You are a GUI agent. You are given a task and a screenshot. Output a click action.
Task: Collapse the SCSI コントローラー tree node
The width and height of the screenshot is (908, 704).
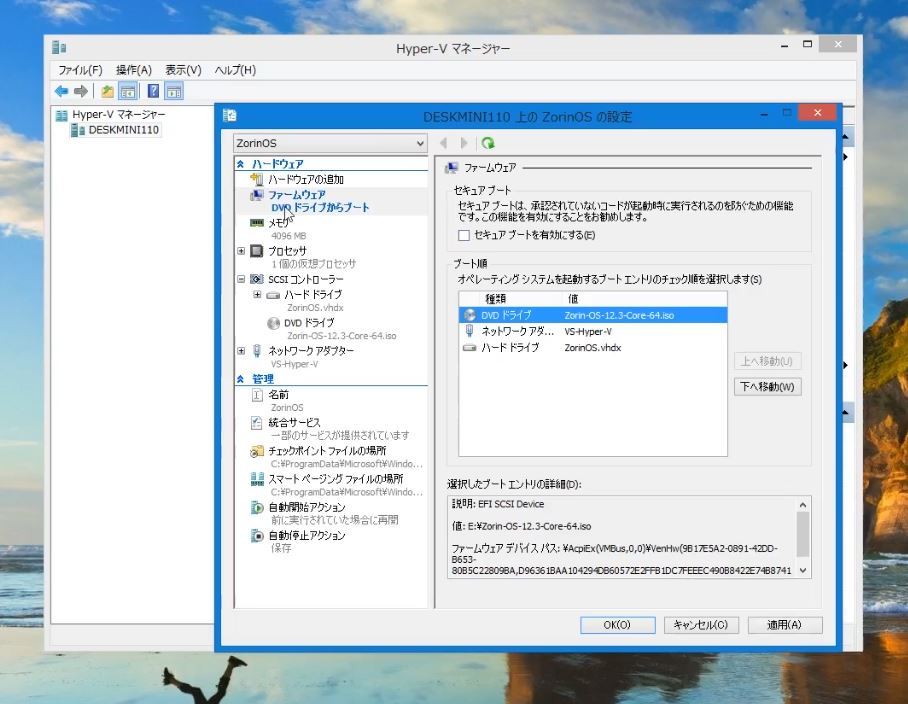pos(241,280)
